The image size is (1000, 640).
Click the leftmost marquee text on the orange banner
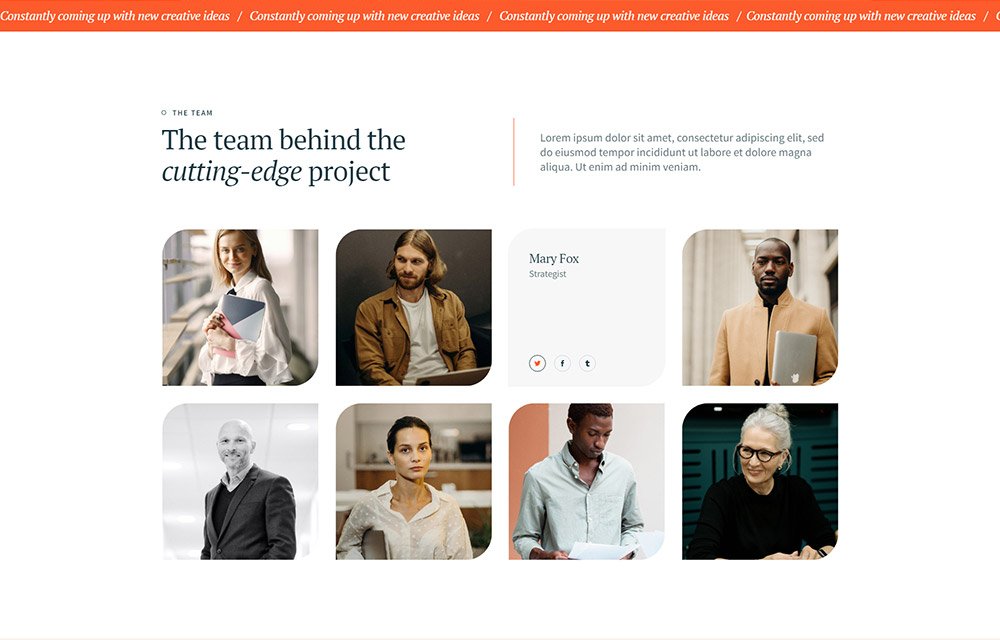[x=115, y=16]
